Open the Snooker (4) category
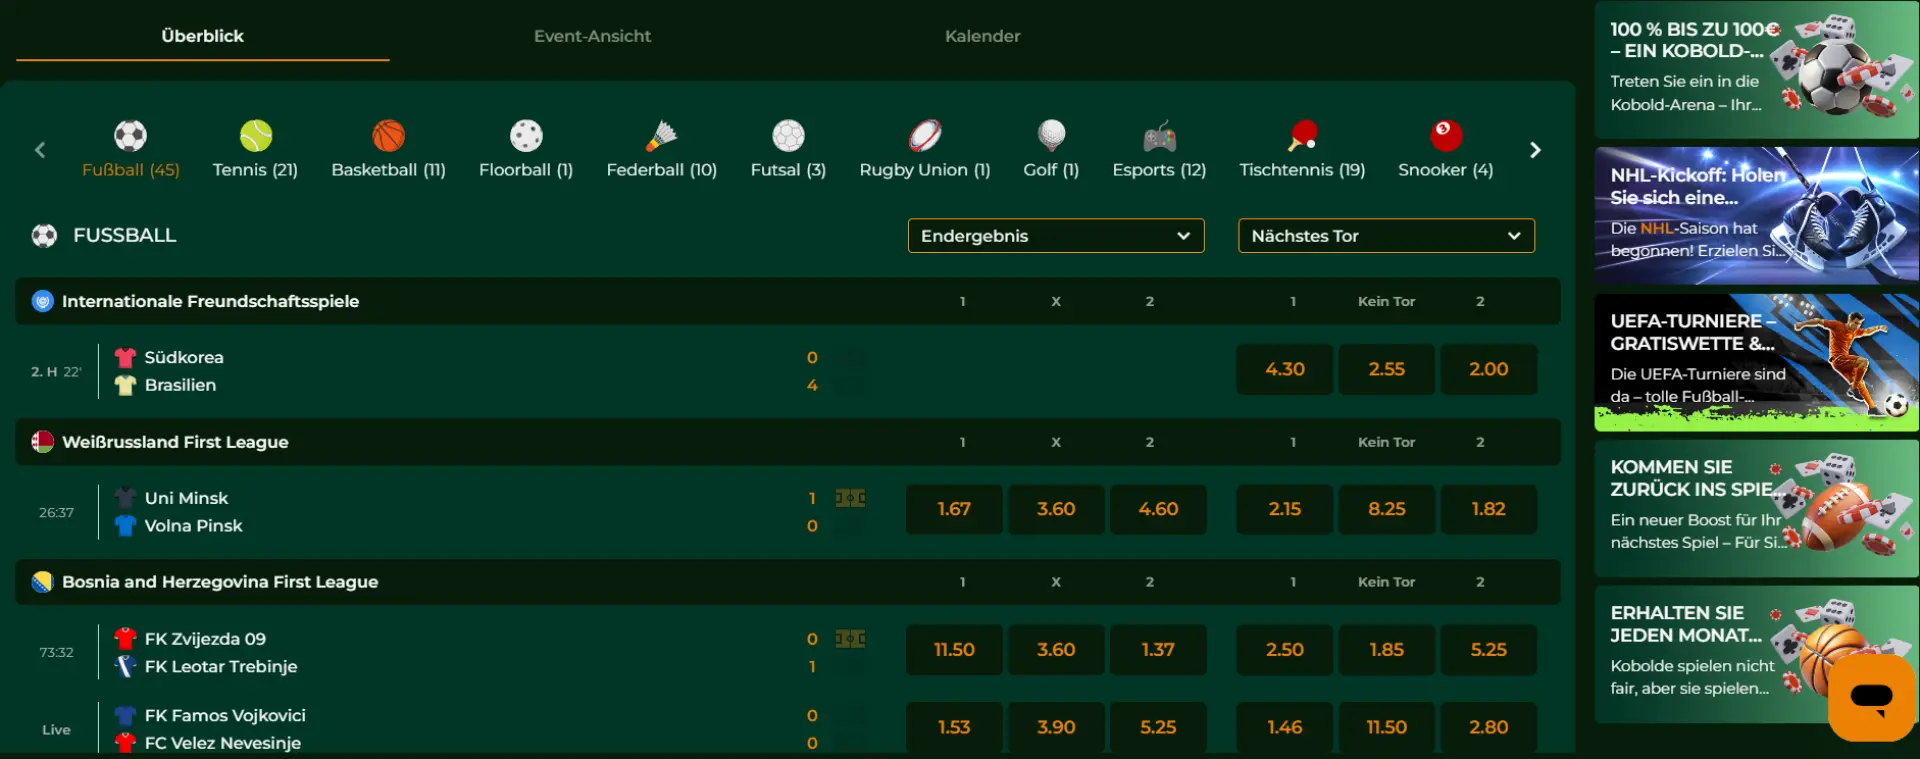This screenshot has height=759, width=1920. (x=1445, y=149)
